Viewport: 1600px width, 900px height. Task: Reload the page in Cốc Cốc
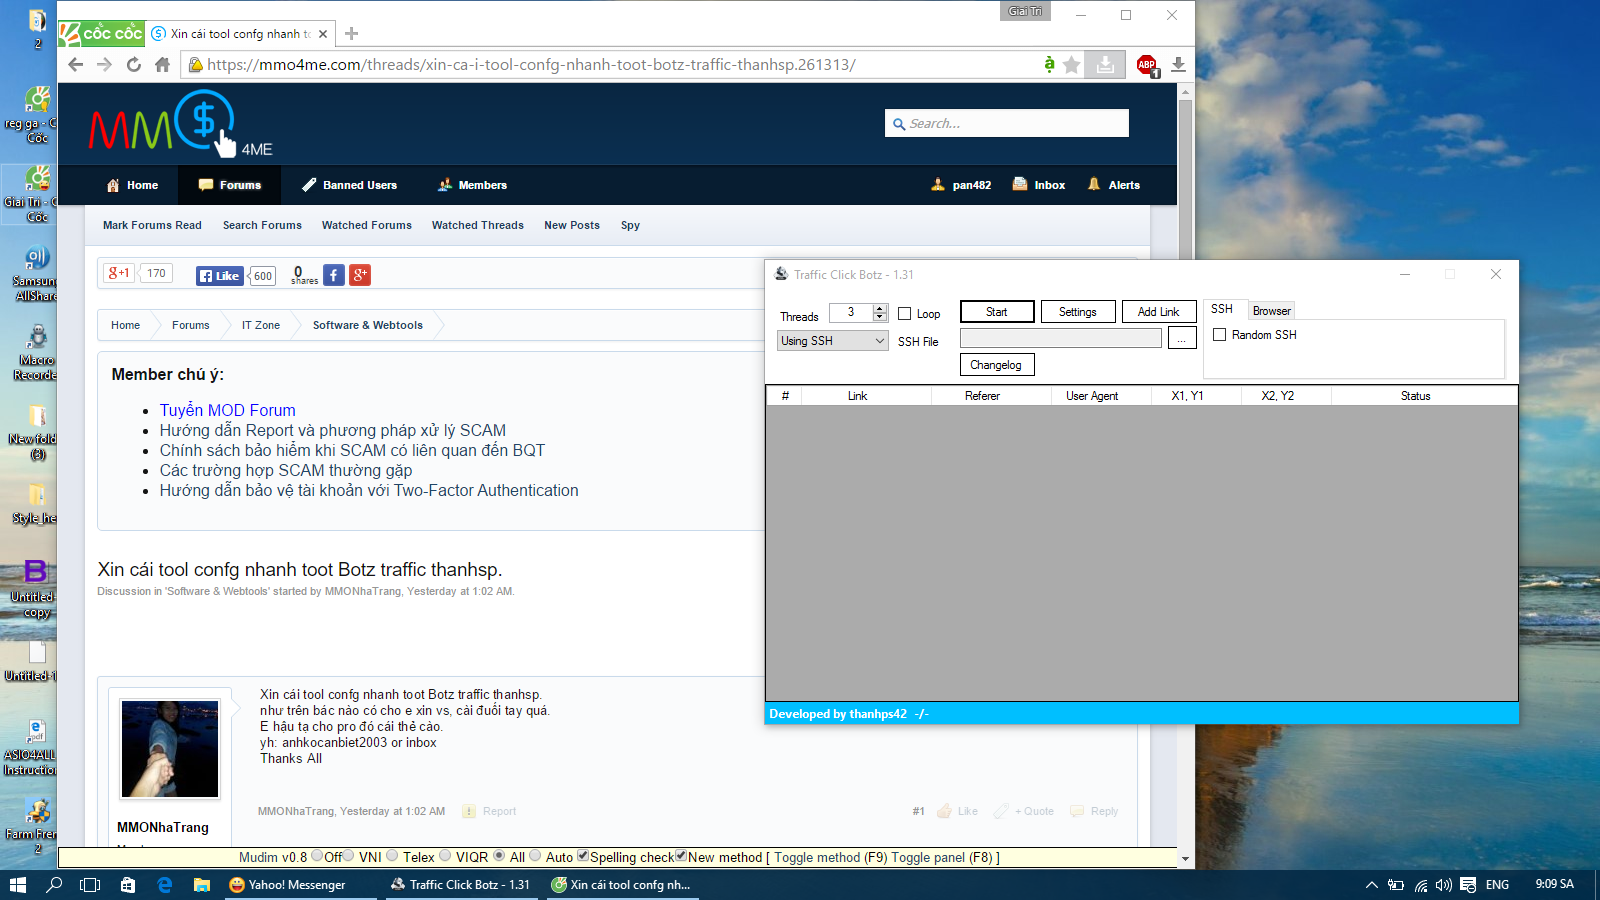[134, 65]
